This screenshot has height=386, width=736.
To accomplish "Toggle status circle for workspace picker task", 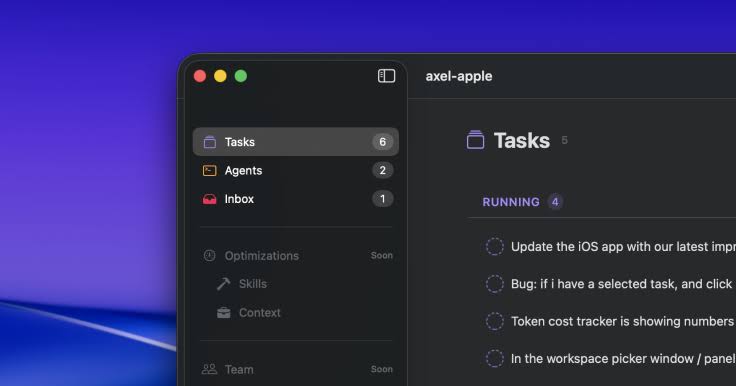I will pos(494,358).
